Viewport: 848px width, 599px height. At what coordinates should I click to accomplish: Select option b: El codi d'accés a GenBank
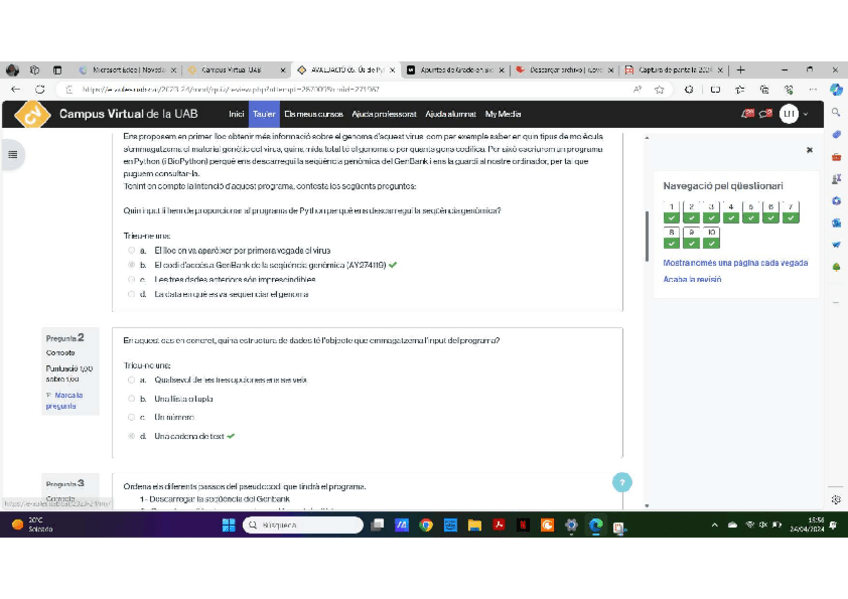[x=131, y=265]
